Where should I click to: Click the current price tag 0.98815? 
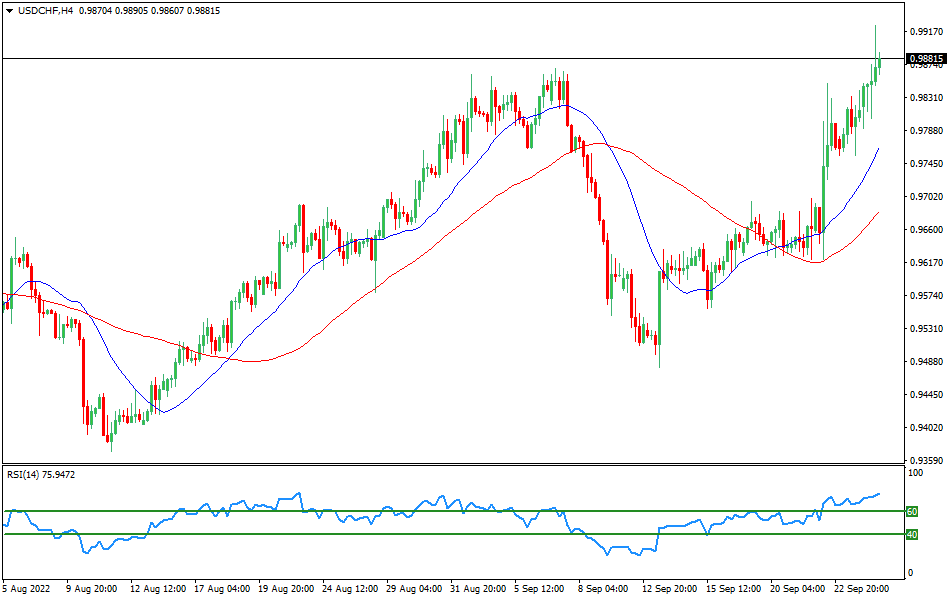(x=926, y=59)
